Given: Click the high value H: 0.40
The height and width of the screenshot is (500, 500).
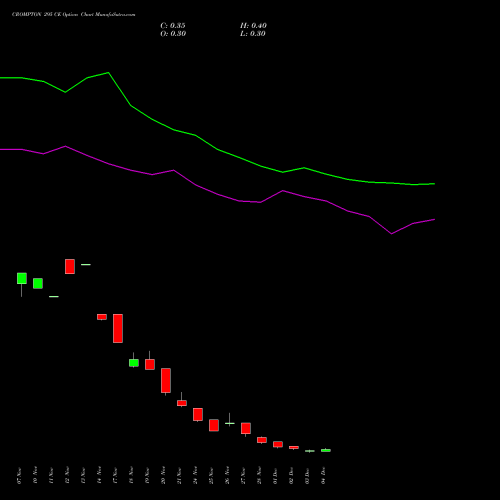Looking at the screenshot, I should (x=253, y=26).
